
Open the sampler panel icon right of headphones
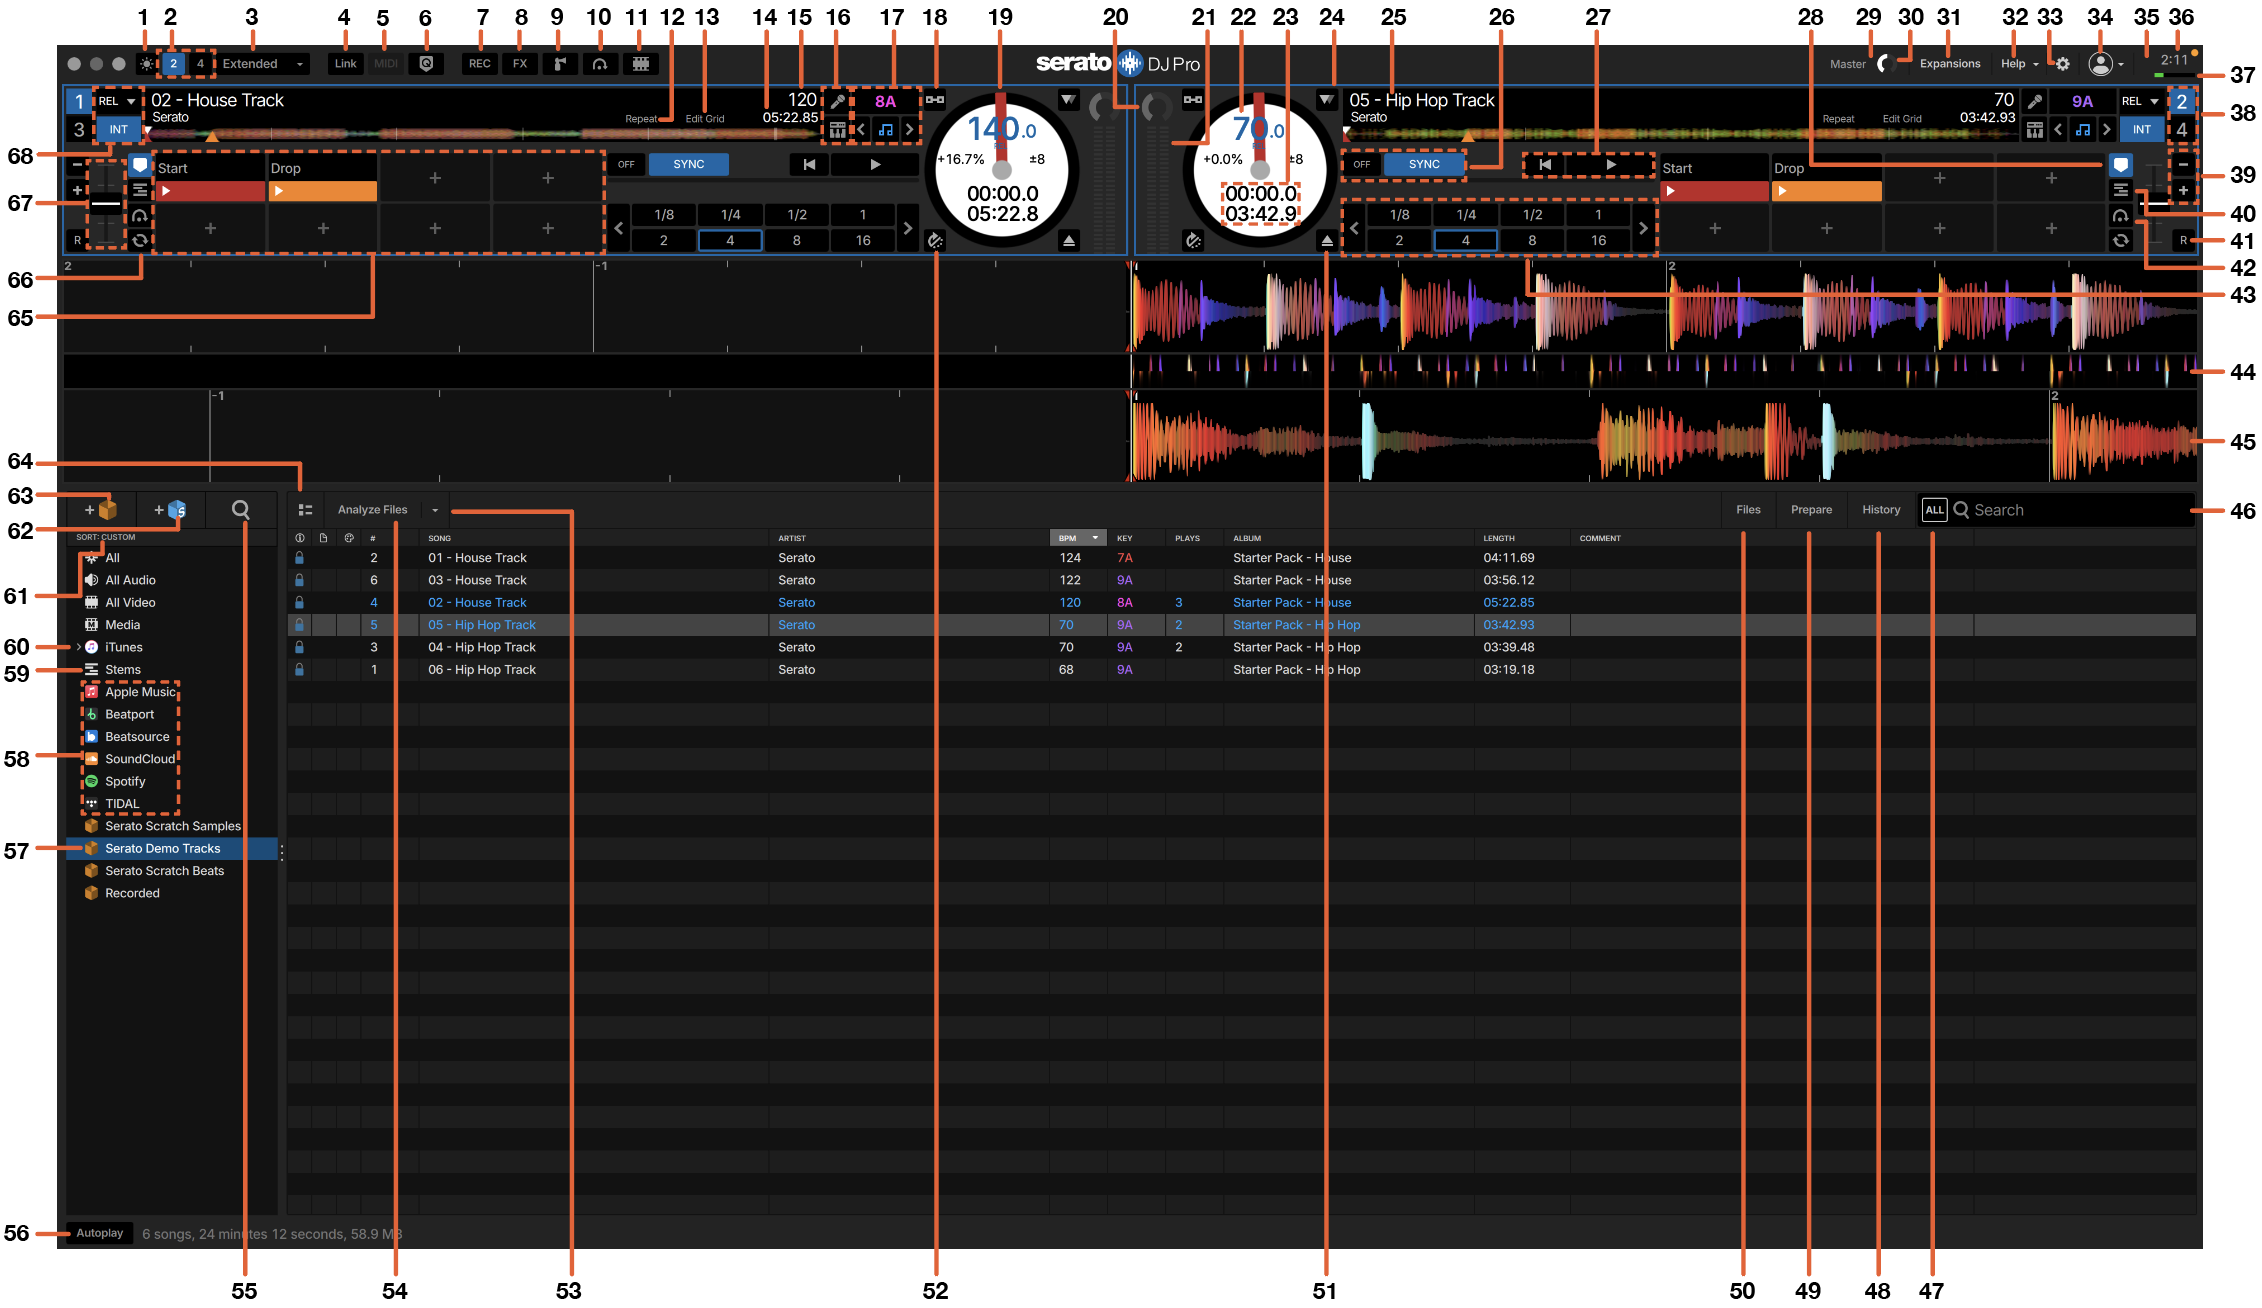pyautogui.click(x=641, y=64)
